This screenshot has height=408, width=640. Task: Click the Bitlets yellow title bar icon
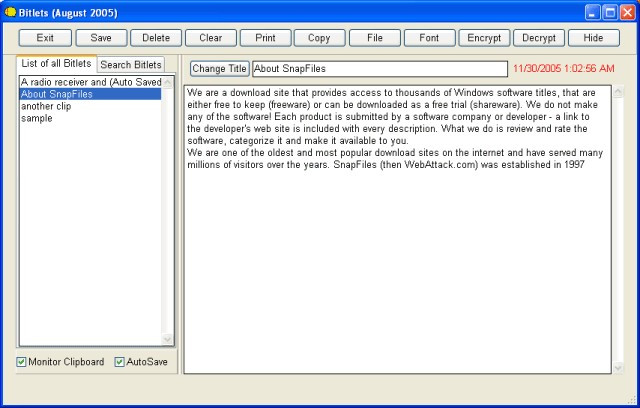[x=10, y=12]
